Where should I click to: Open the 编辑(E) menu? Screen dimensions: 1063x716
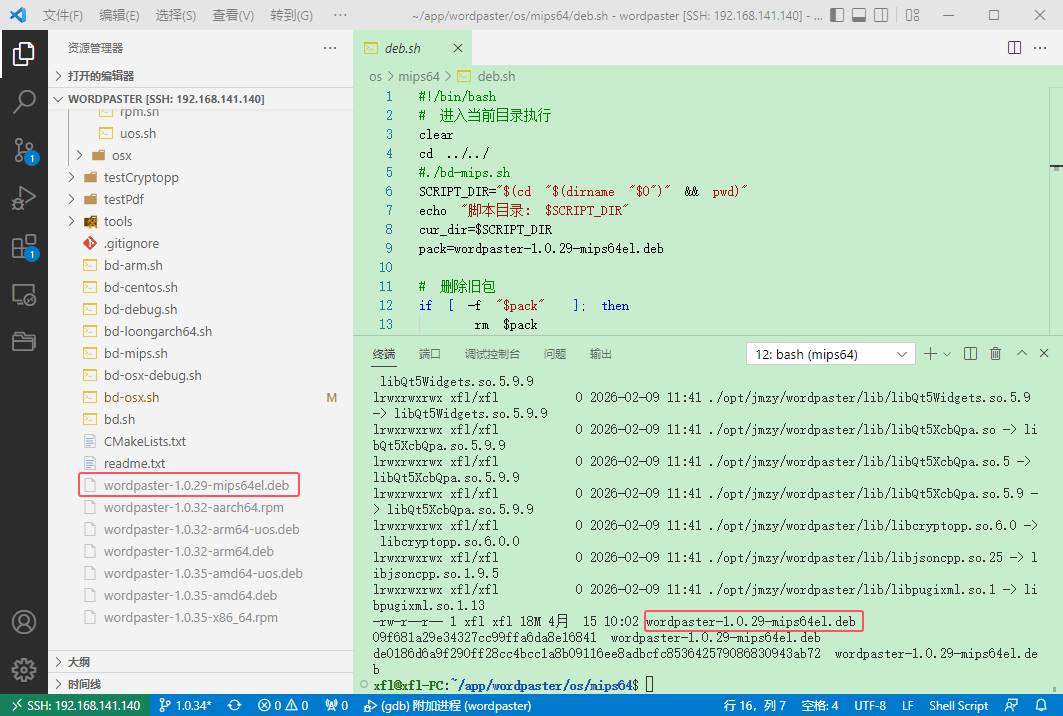tap(120, 16)
